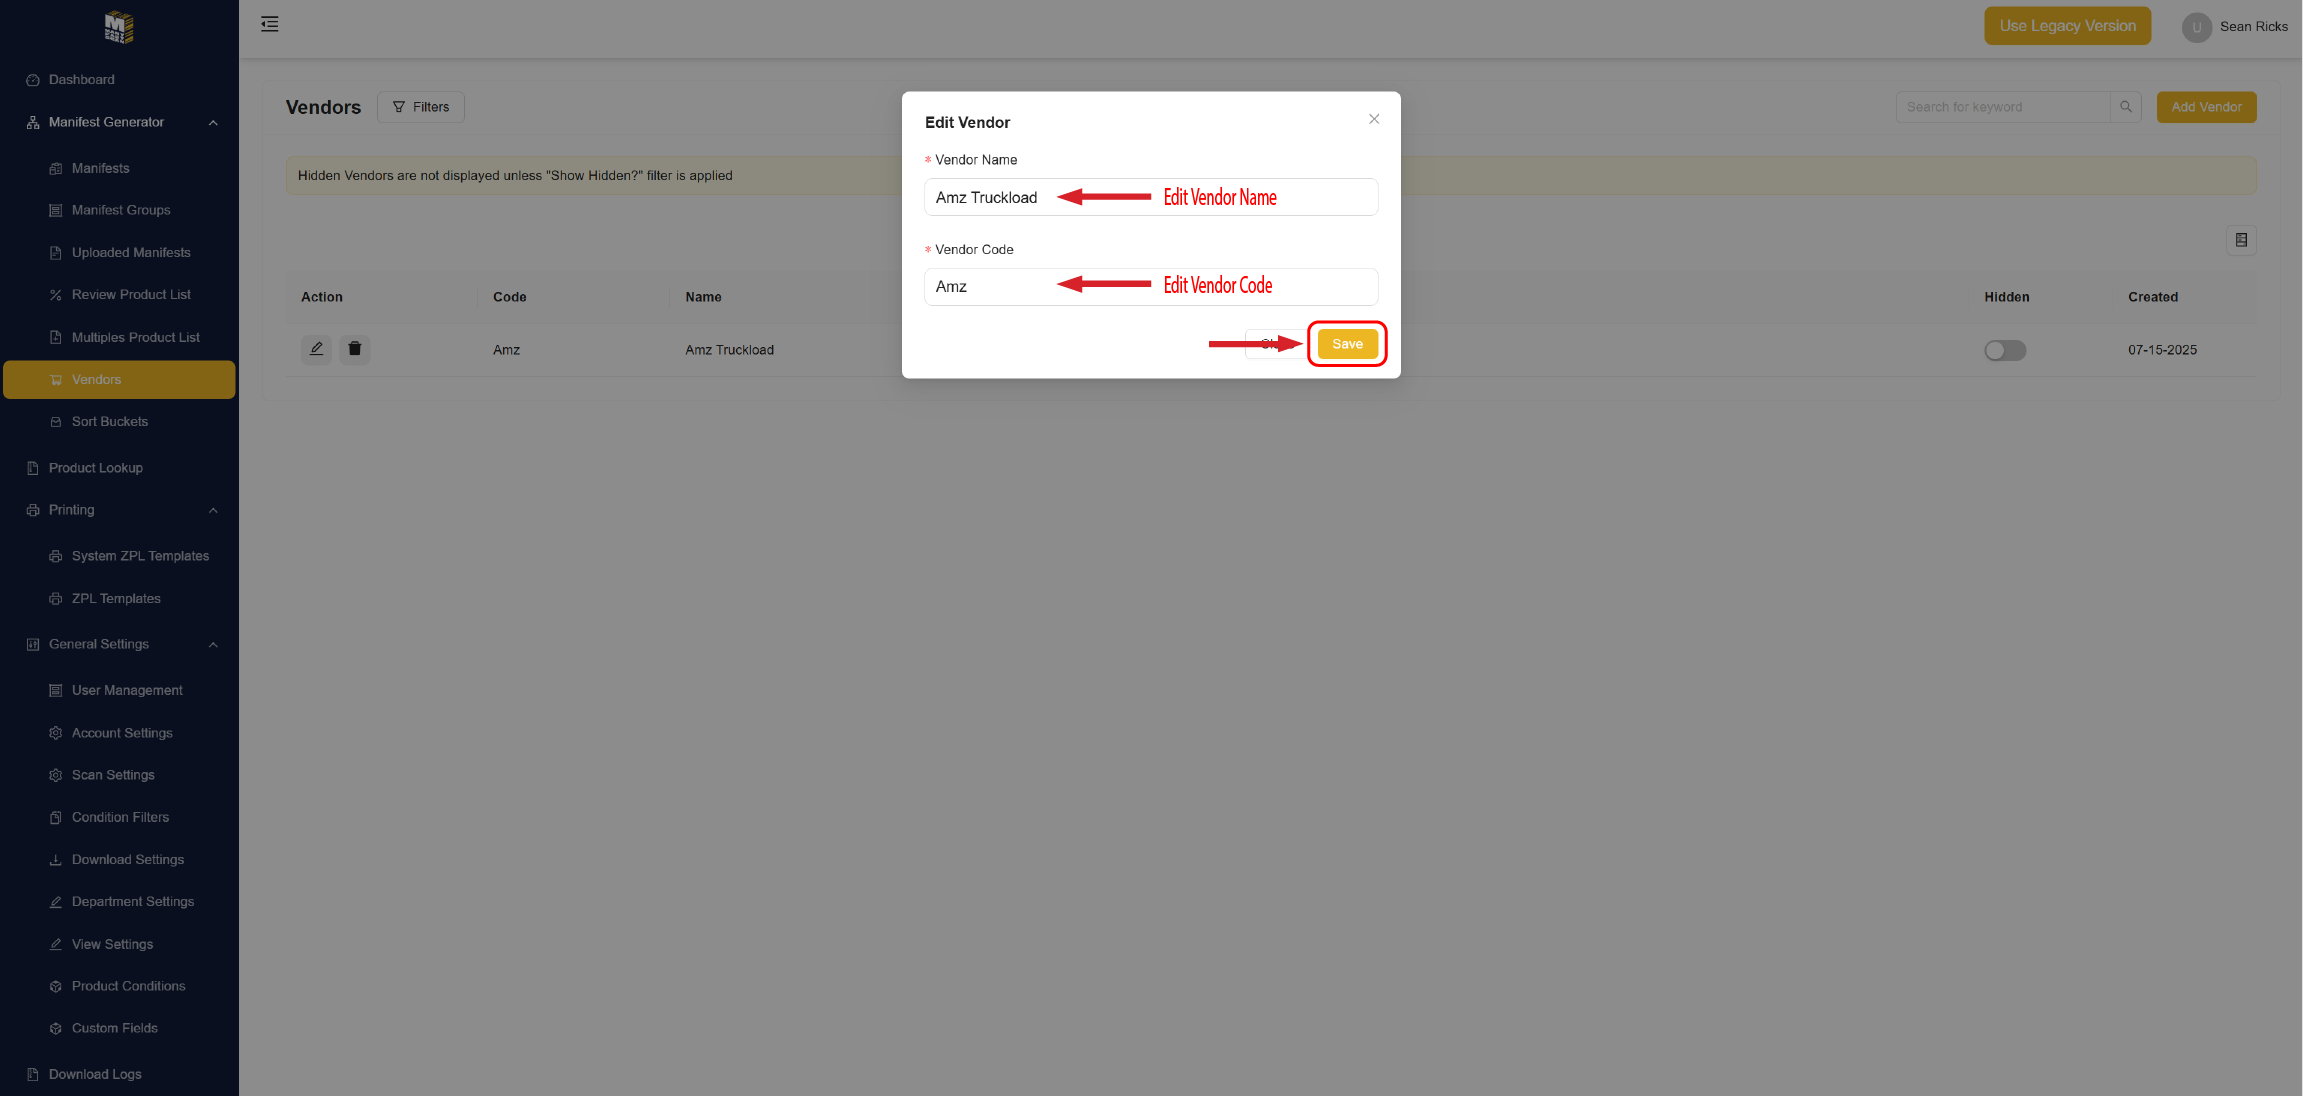The width and height of the screenshot is (2303, 1097).
Task: Save the vendor changes
Action: 1347,344
